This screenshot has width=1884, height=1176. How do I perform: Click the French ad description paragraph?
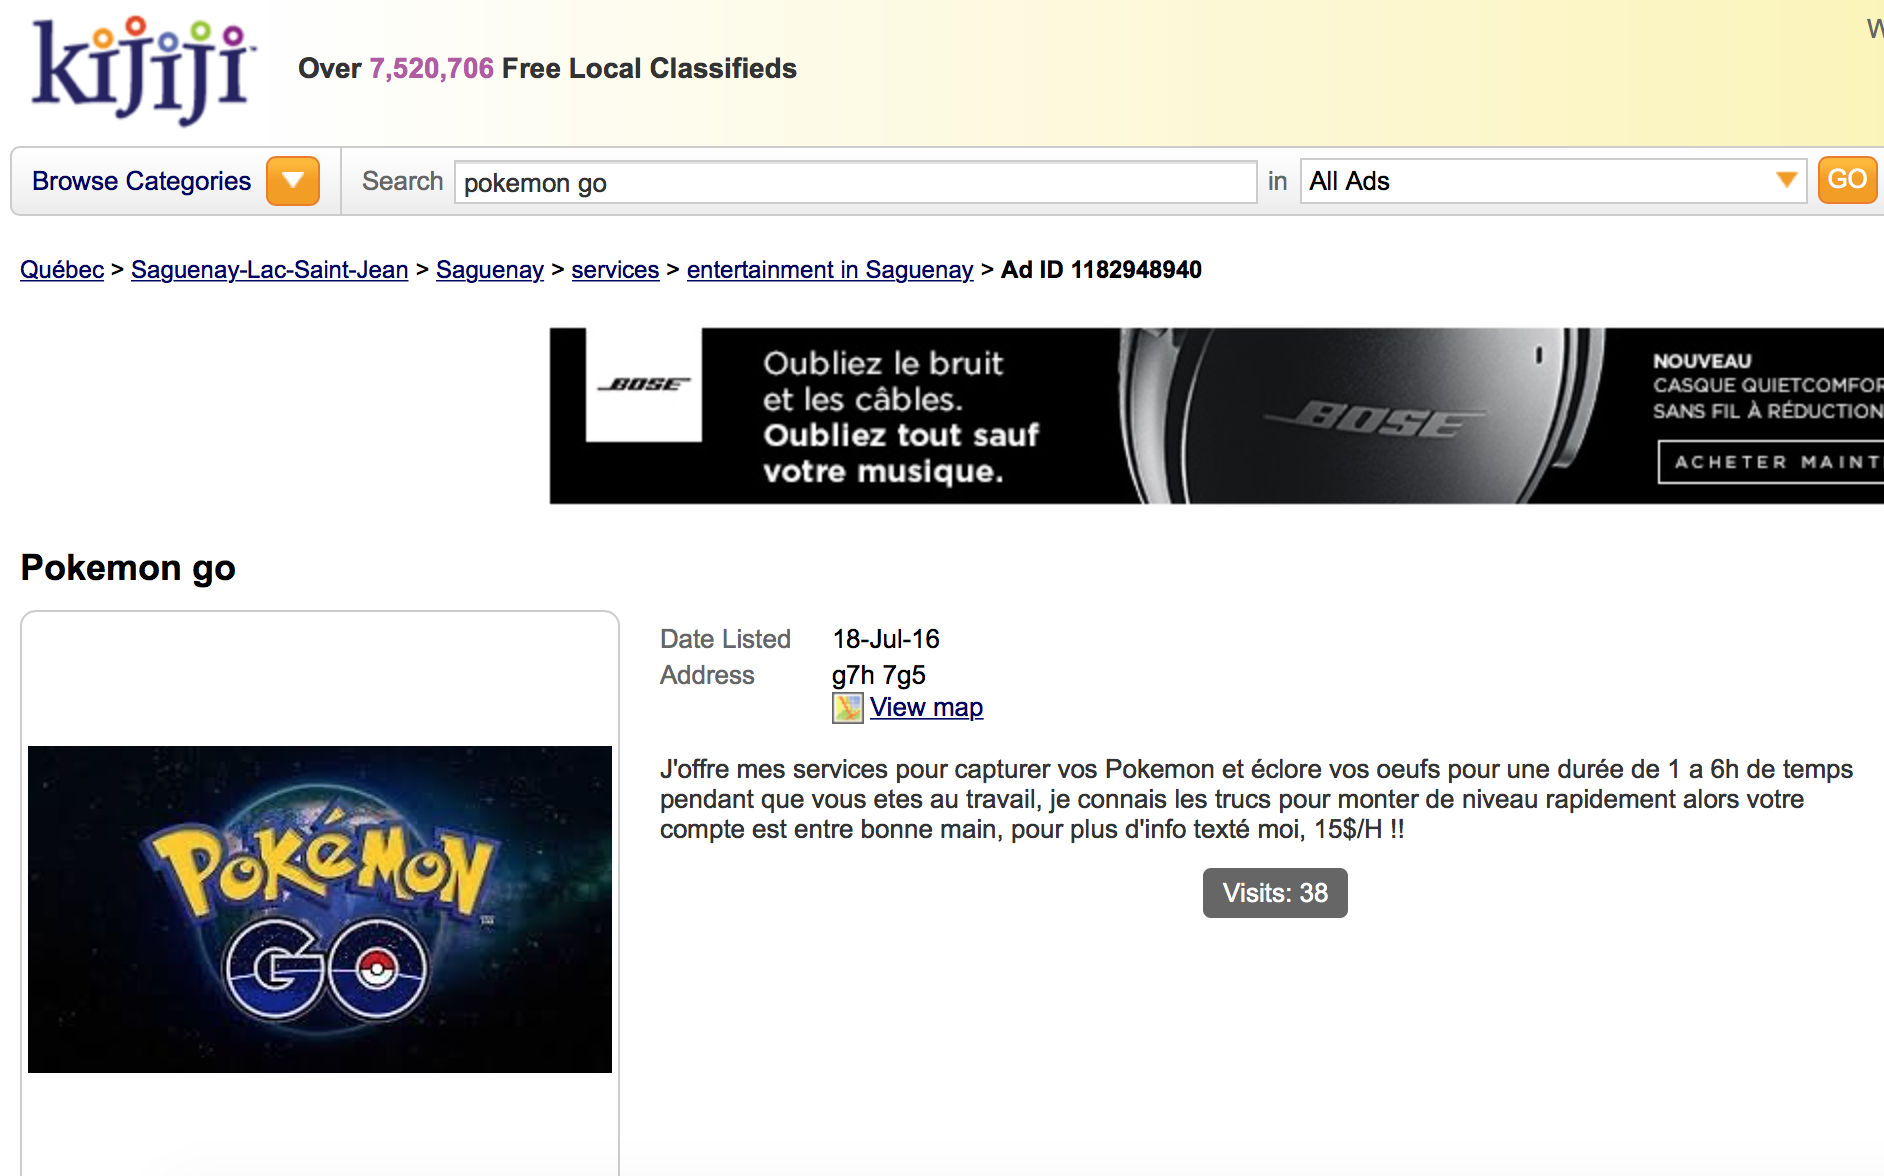click(1256, 799)
